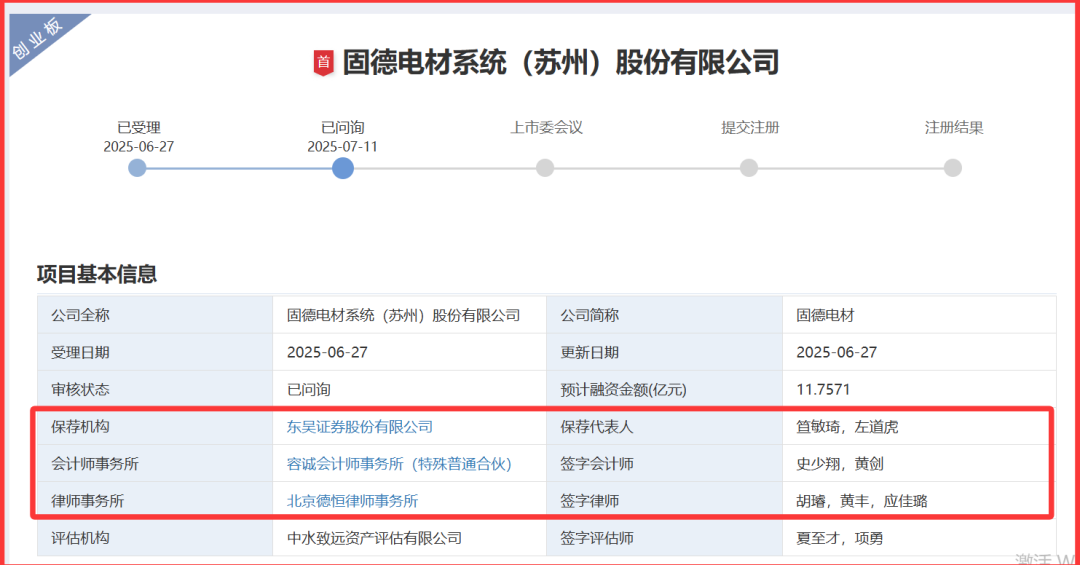Click the 注册结果 stage label
The width and height of the screenshot is (1080, 565).
[x=954, y=127]
